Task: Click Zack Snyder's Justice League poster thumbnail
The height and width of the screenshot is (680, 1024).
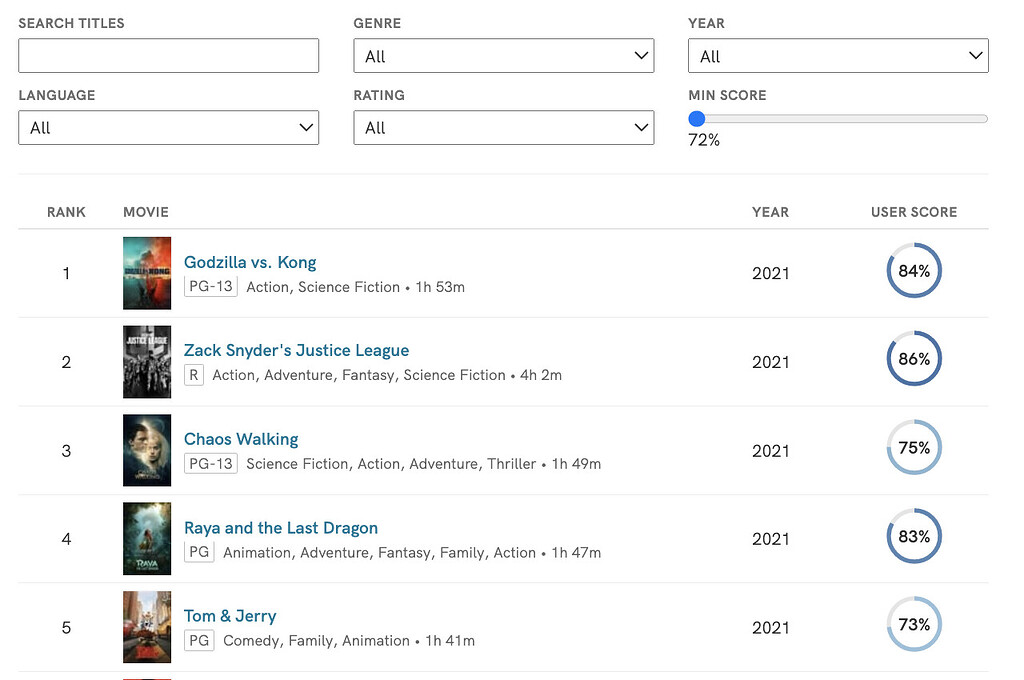Action: point(147,362)
